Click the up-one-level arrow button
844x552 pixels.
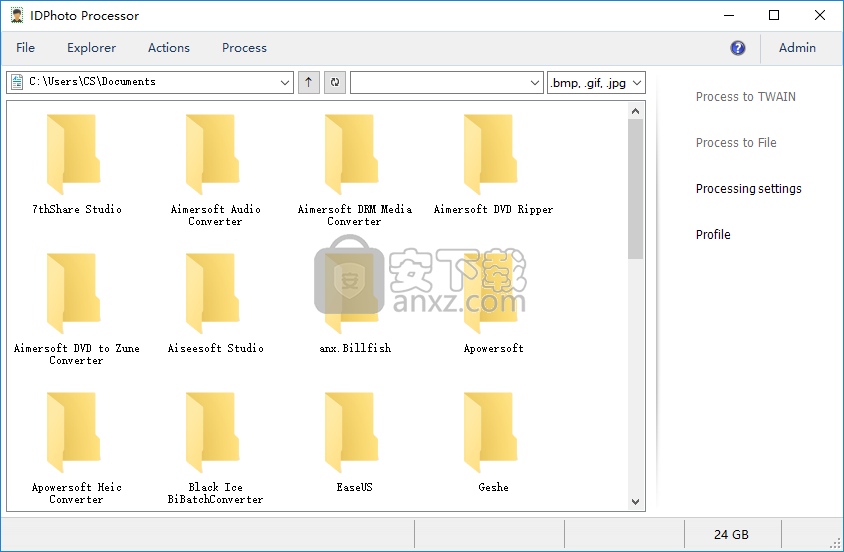[x=308, y=82]
